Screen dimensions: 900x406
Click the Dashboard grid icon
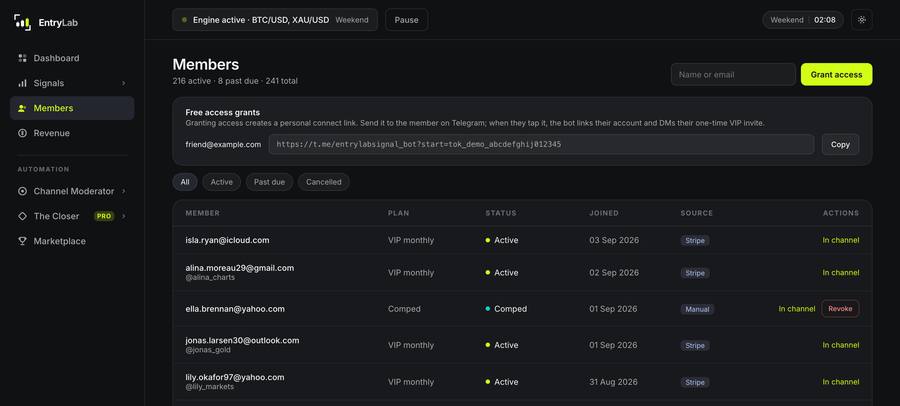tap(22, 58)
